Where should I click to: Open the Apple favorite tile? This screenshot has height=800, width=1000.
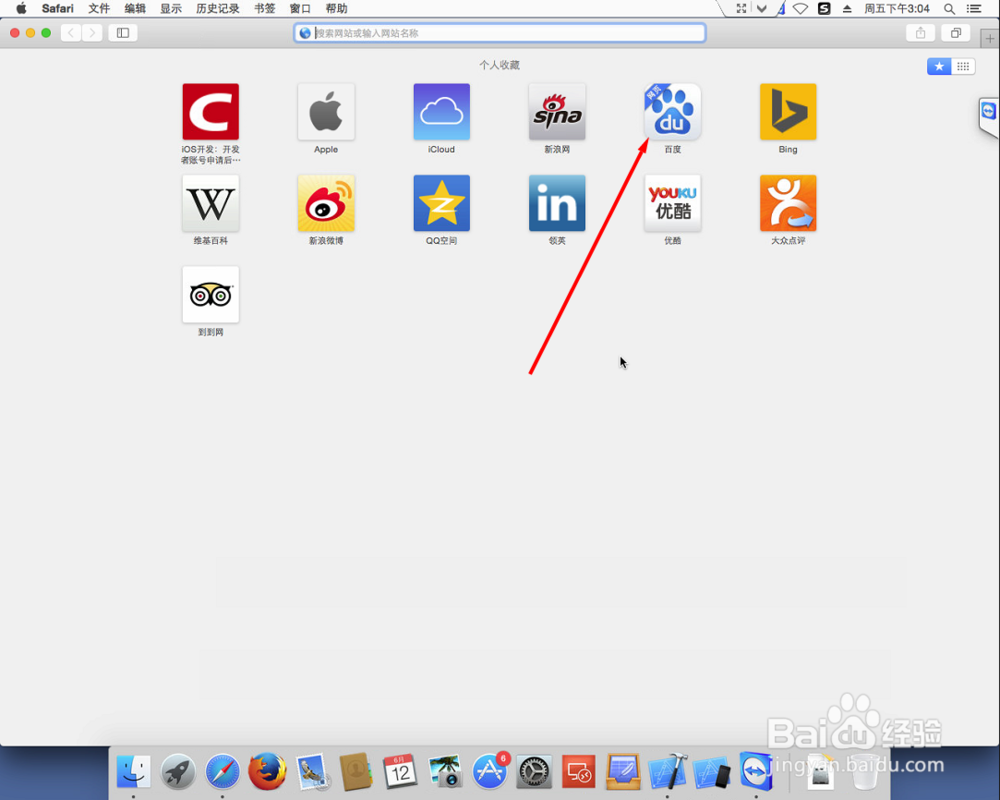click(326, 112)
